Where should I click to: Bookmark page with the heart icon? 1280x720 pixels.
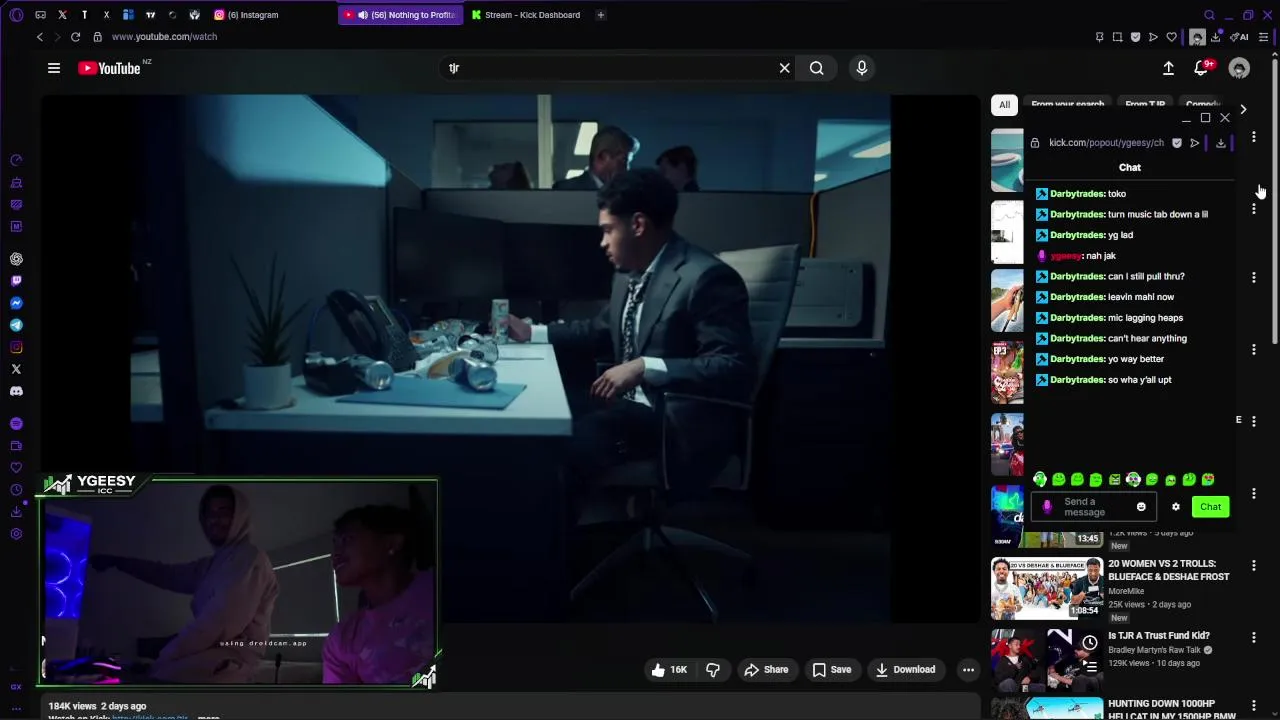click(x=1171, y=37)
